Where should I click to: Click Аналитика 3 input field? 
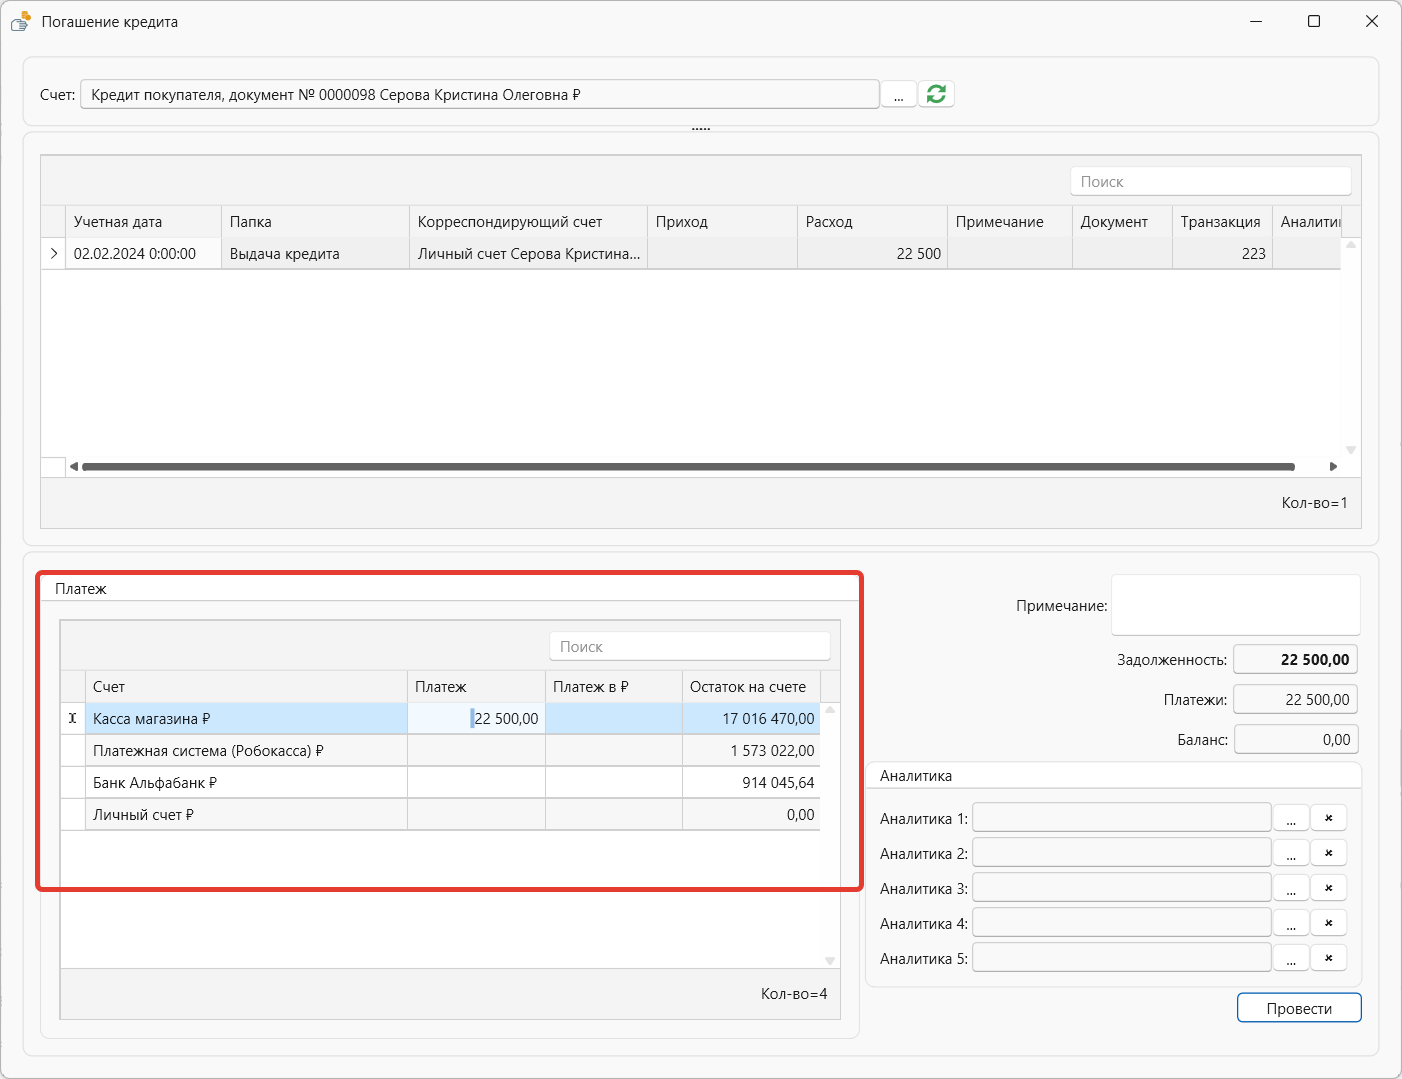click(1122, 887)
